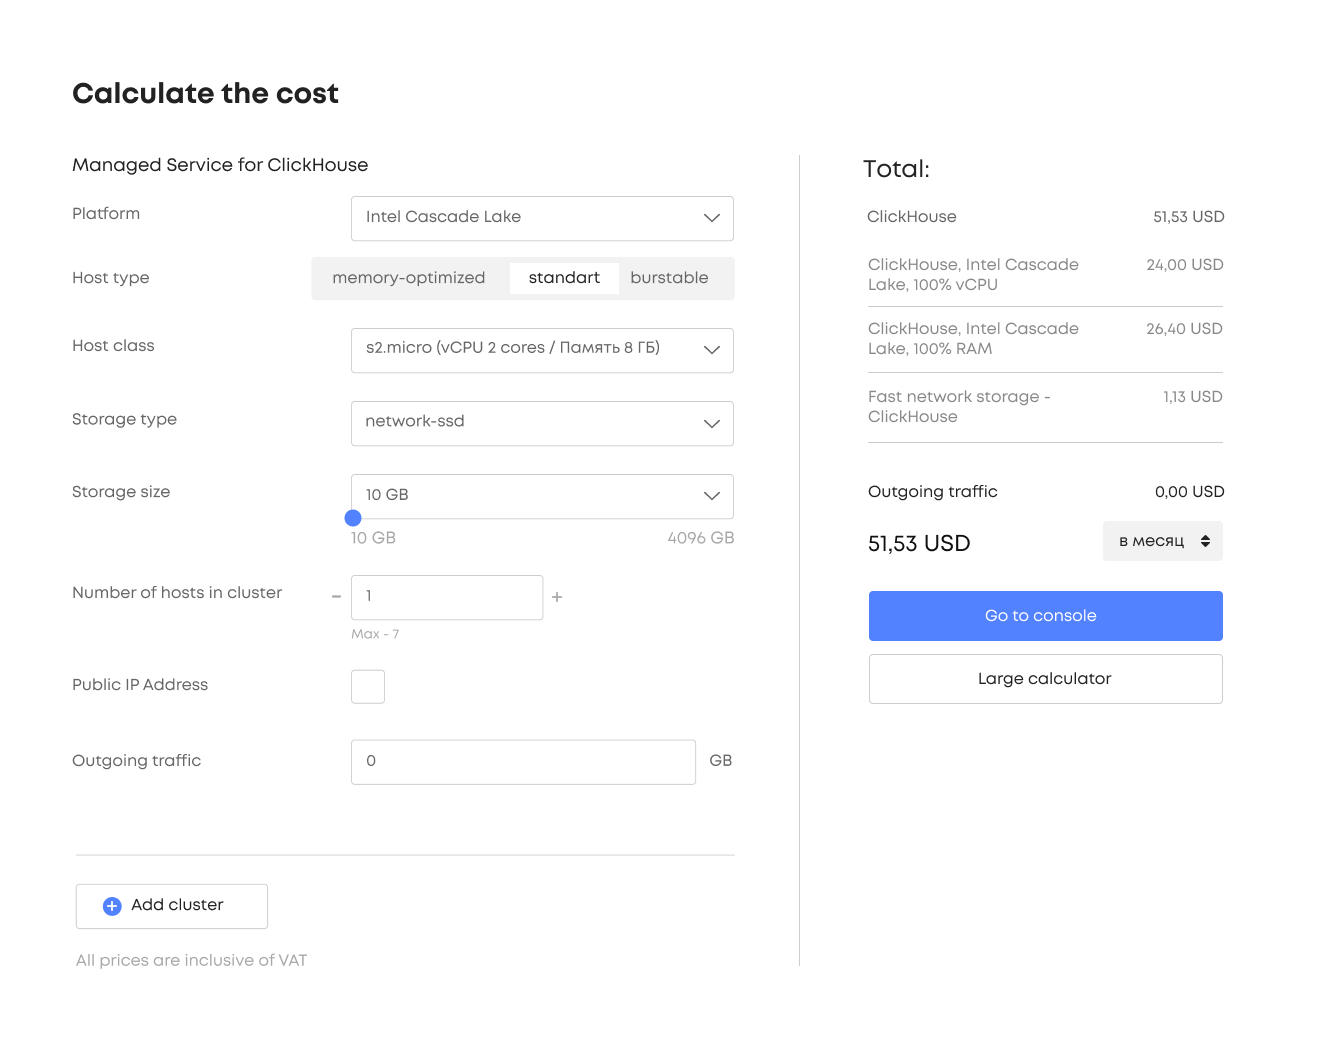Open the network-ssd storage type dropdown
This screenshot has height=1054, width=1322.
click(542, 423)
